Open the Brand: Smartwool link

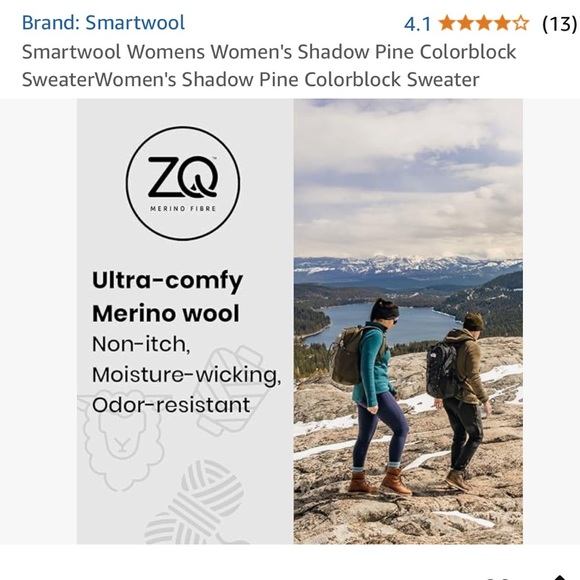[x=103, y=23]
